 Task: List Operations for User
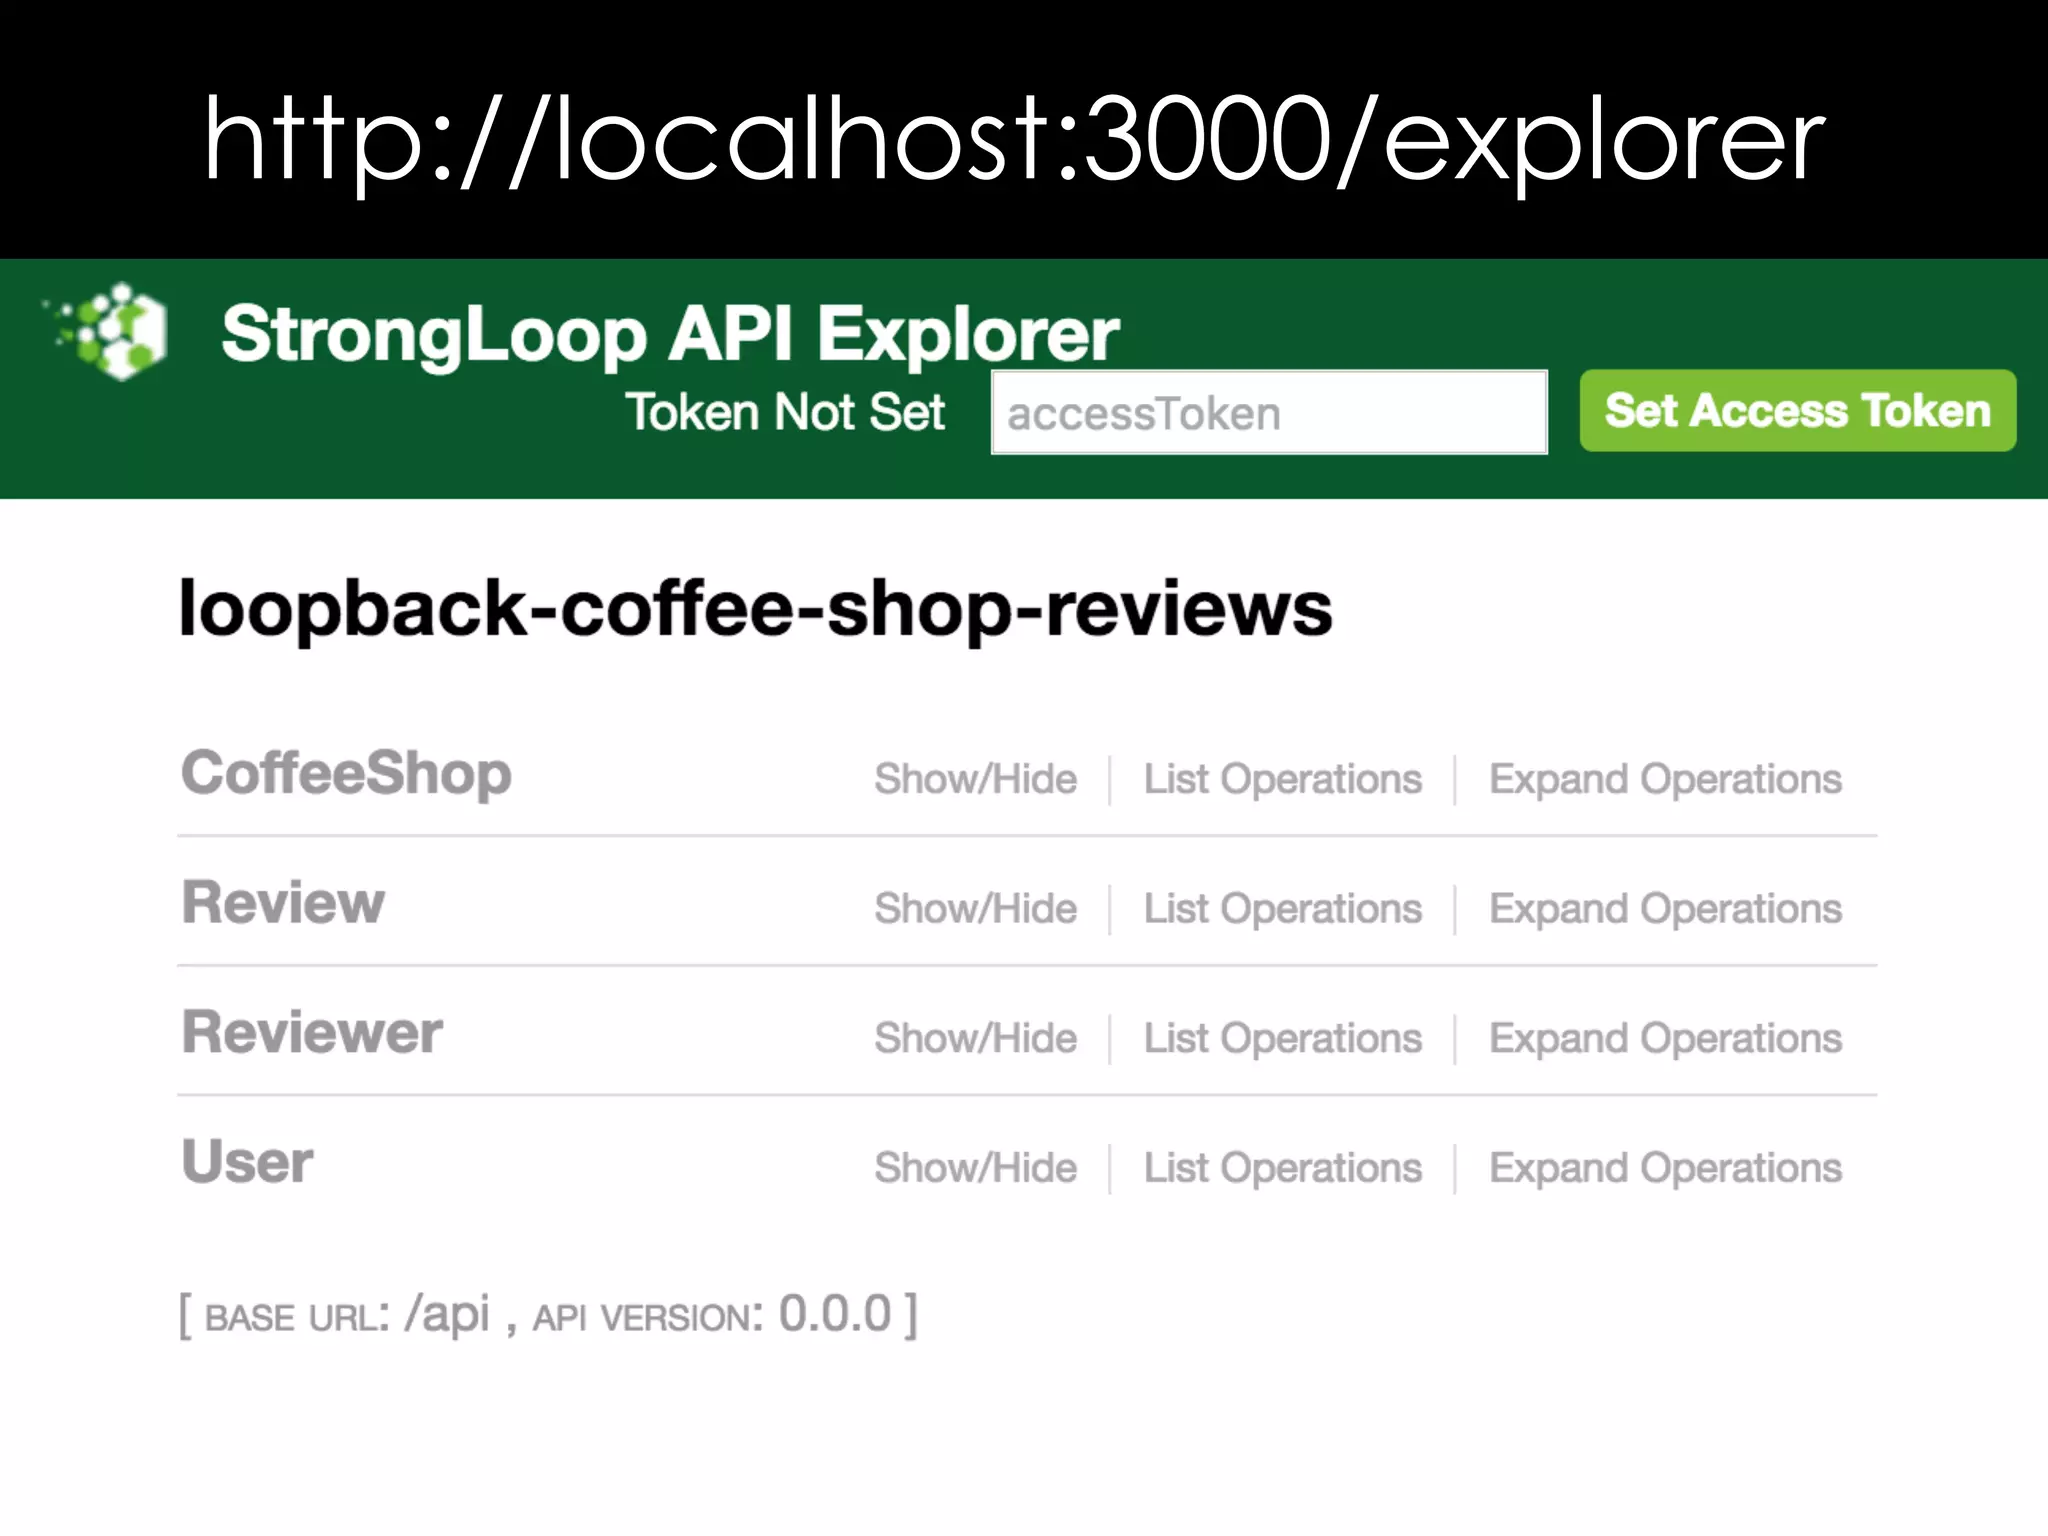pyautogui.click(x=1283, y=1168)
